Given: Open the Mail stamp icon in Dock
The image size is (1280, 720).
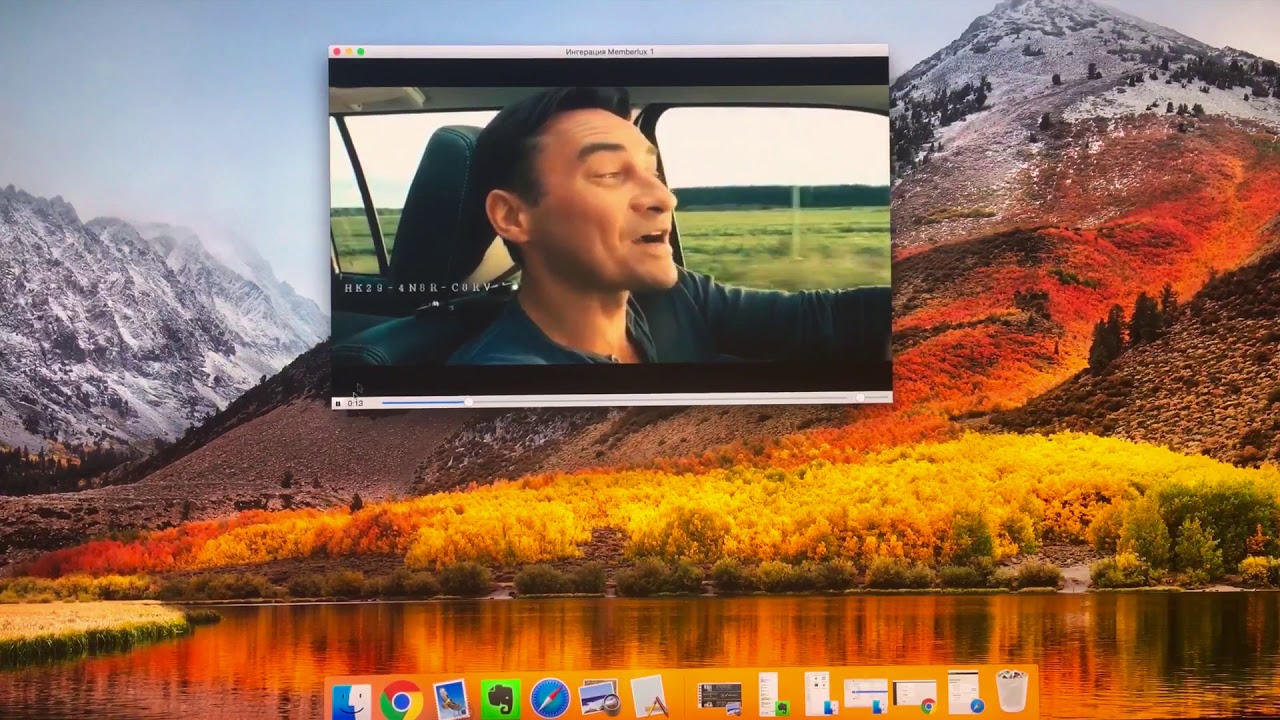Looking at the screenshot, I should click(x=451, y=698).
